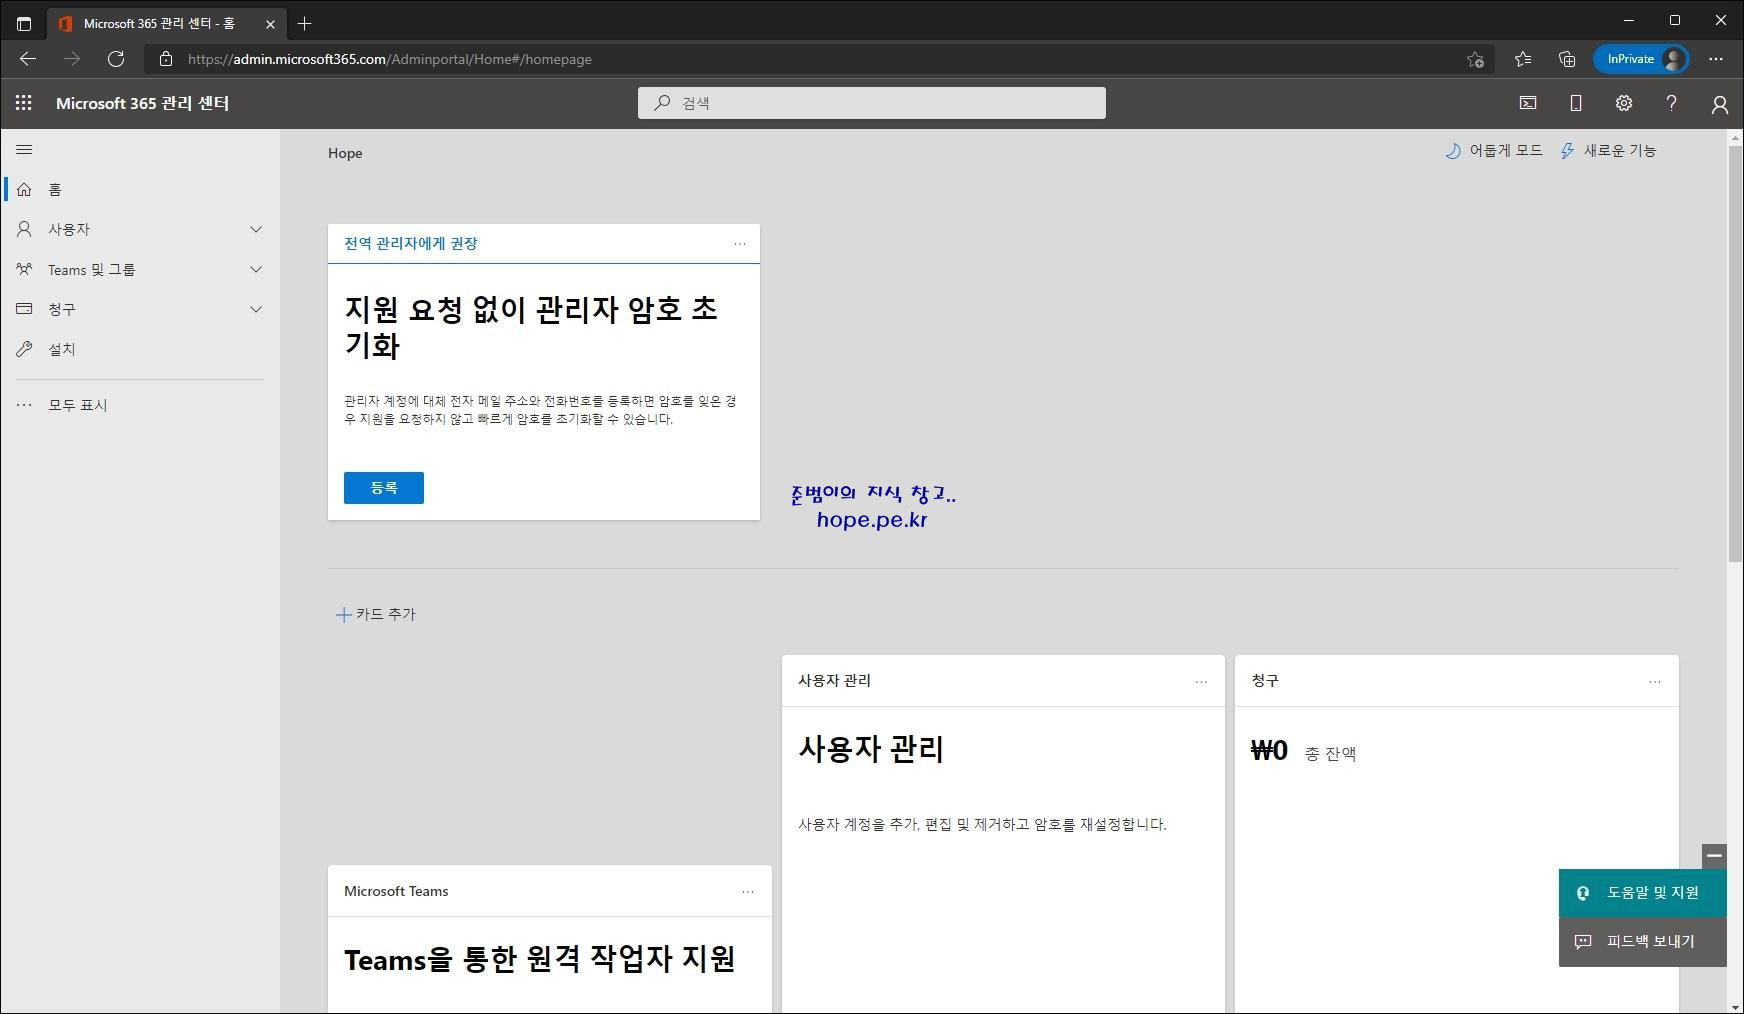The image size is (1744, 1014).
Task: Click the ₩0 총 잔액 balance text
Action: (1303, 751)
